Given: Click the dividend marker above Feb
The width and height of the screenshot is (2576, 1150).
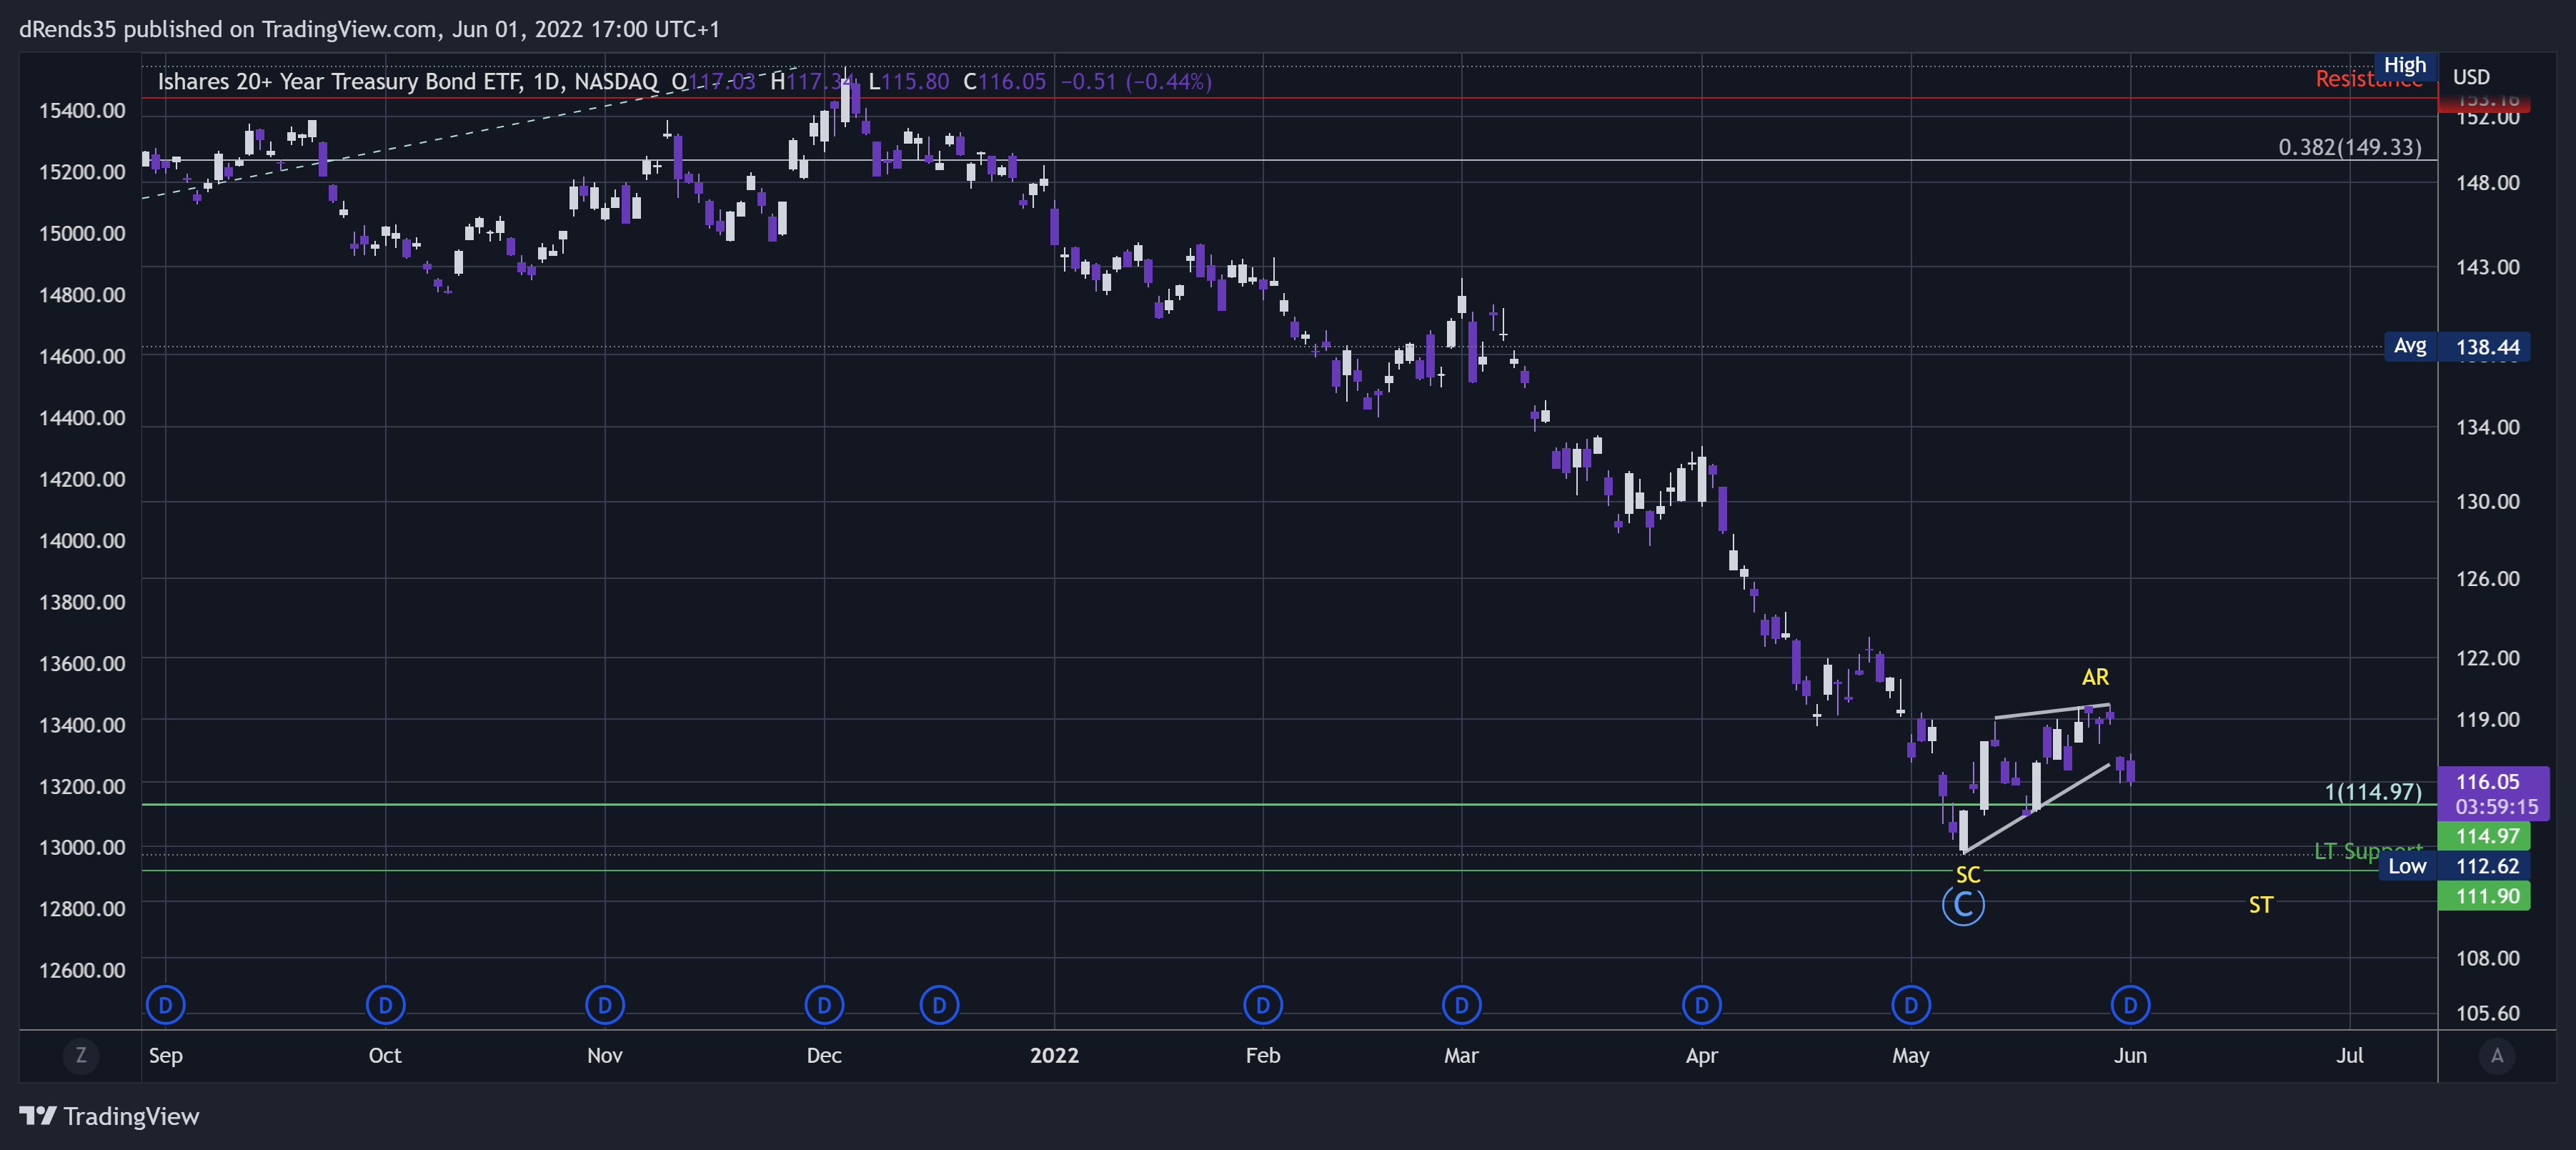Looking at the screenshot, I should 1263,1005.
